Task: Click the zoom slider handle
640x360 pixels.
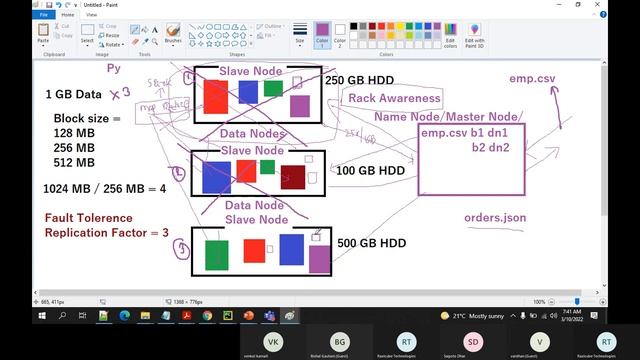Action: [x=577, y=302]
